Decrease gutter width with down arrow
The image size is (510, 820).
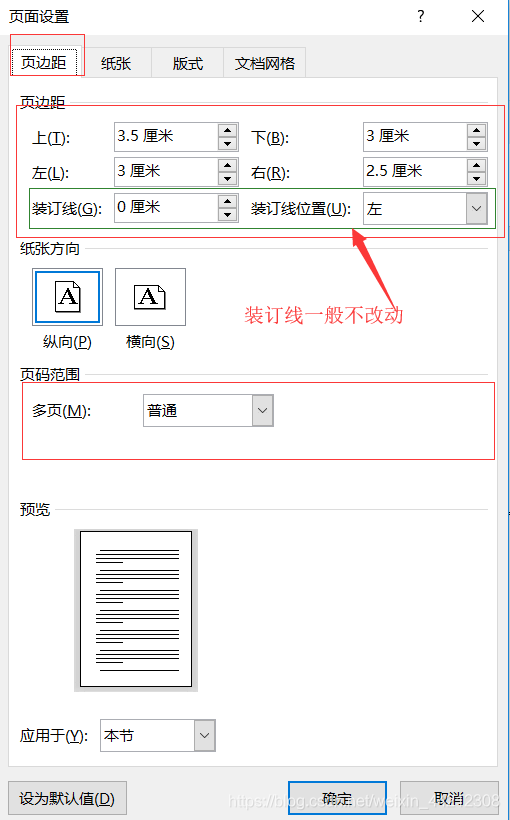[x=228, y=214]
